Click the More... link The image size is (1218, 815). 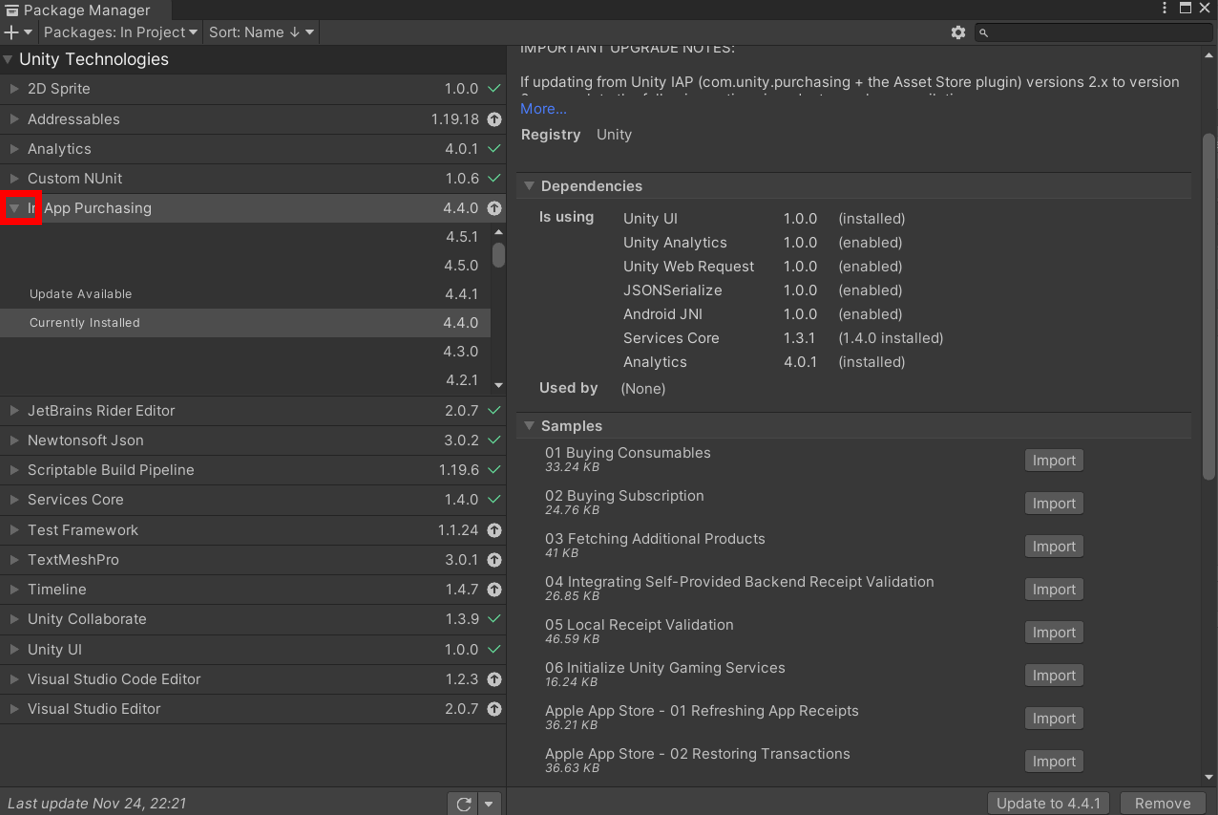pyautogui.click(x=543, y=108)
